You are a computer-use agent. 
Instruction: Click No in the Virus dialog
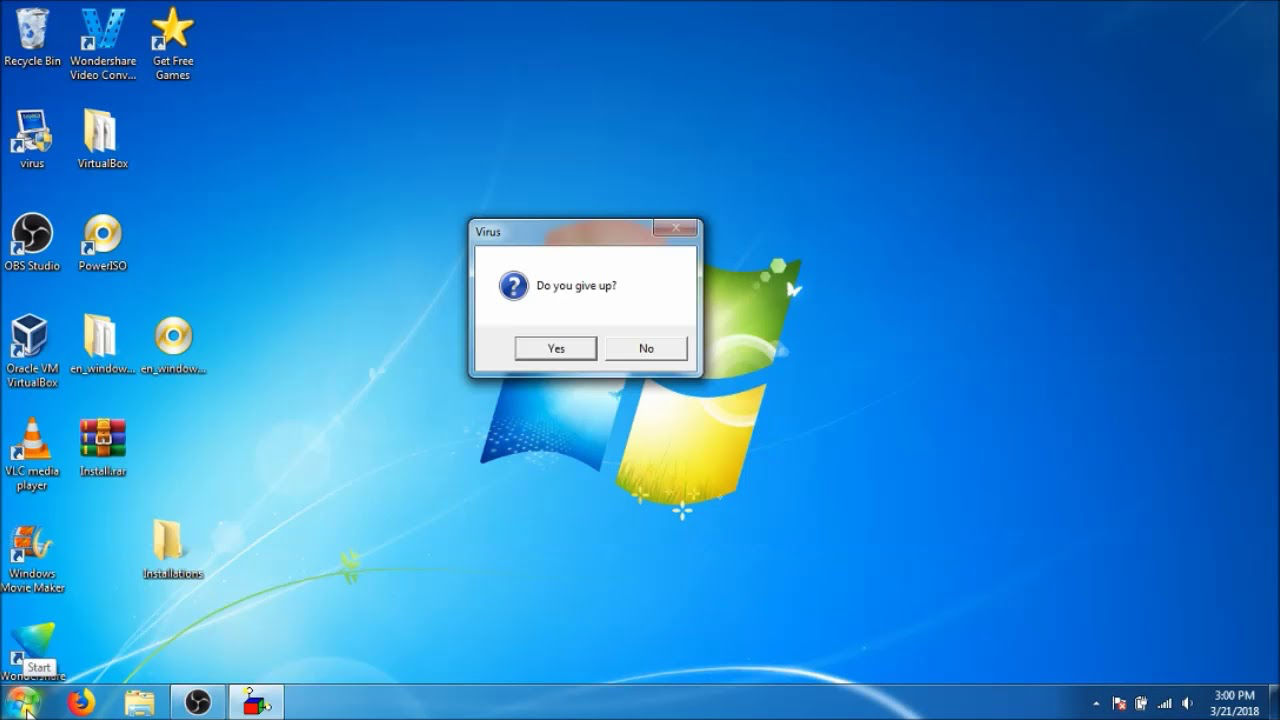click(x=646, y=348)
